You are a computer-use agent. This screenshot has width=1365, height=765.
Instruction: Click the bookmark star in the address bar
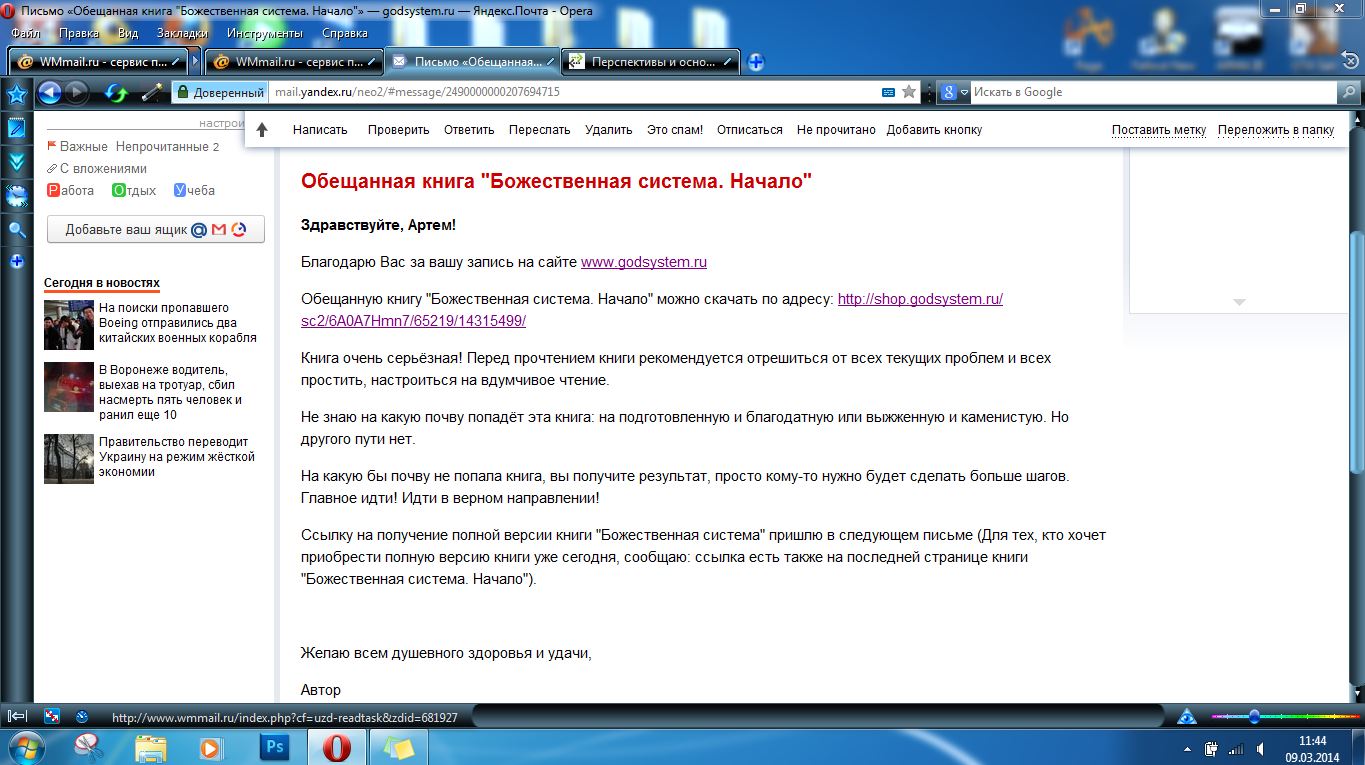click(x=909, y=92)
